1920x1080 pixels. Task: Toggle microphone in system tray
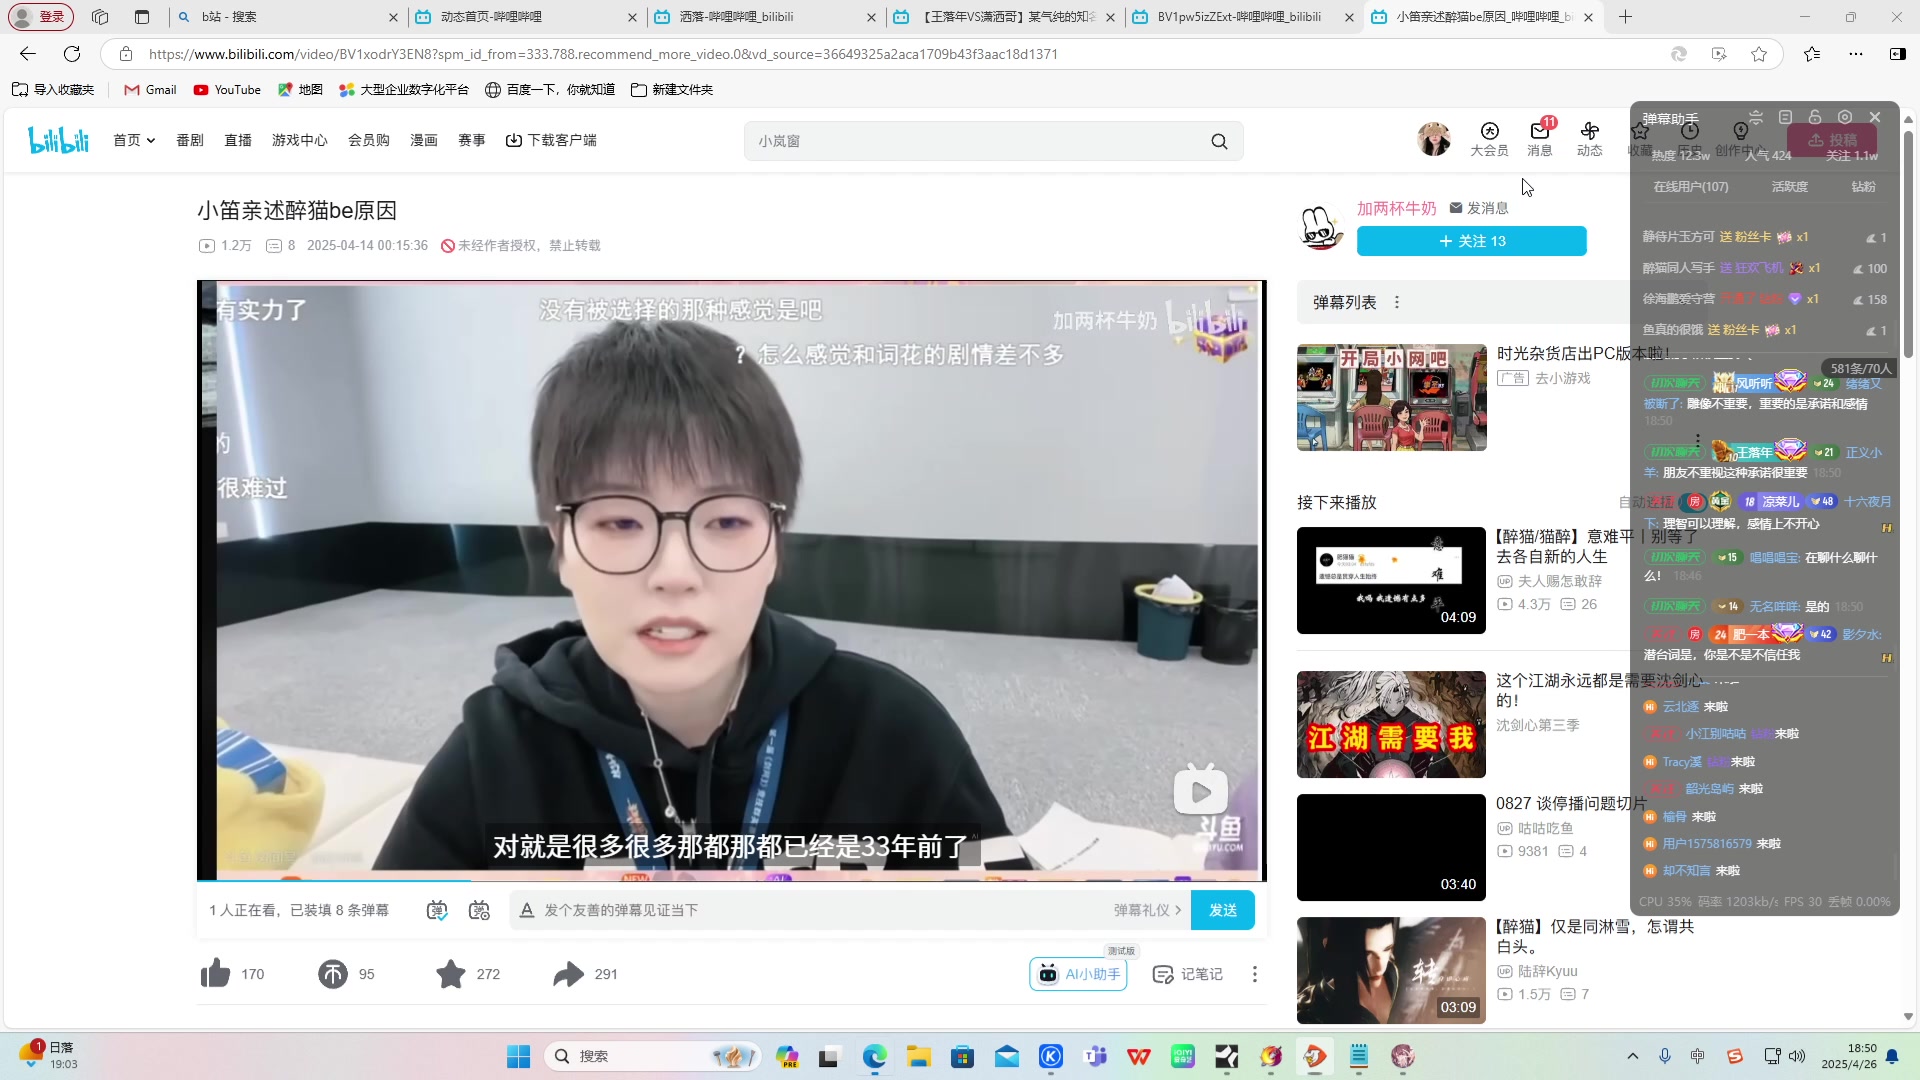pos(1665,1056)
